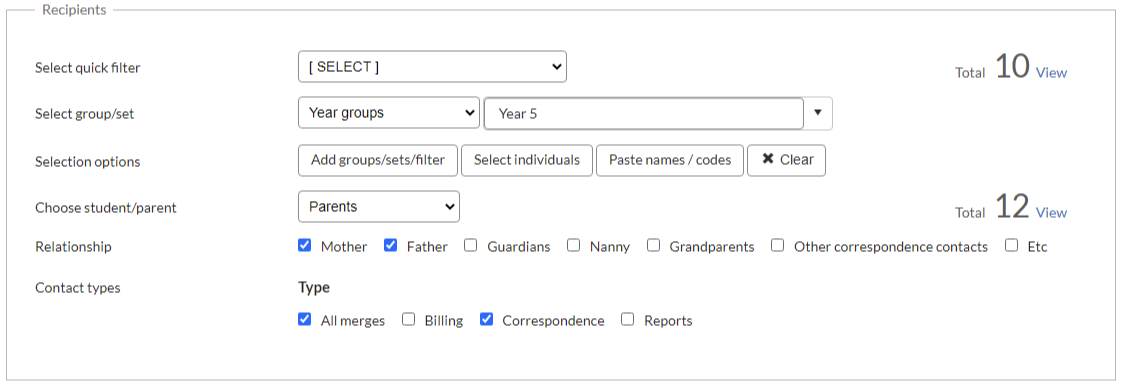Screen dimensions: 1122x384
Task: Click the bold 'Type' heading
Action: (x=314, y=287)
